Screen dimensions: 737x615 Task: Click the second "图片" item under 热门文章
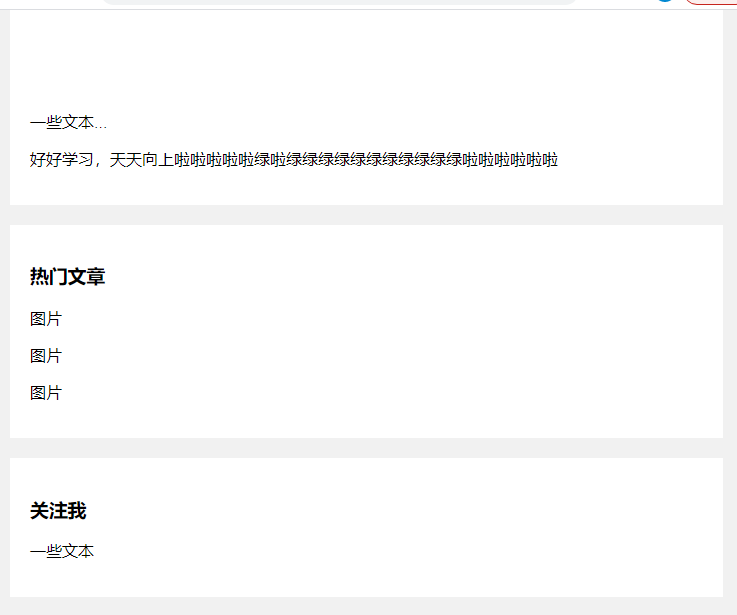tap(46, 356)
